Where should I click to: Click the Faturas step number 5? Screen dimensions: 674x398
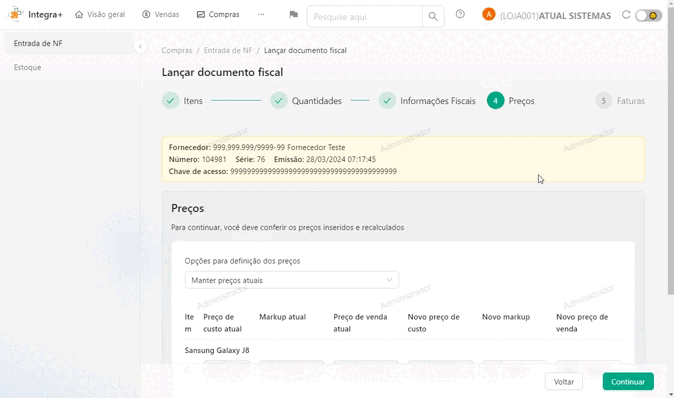tap(604, 101)
